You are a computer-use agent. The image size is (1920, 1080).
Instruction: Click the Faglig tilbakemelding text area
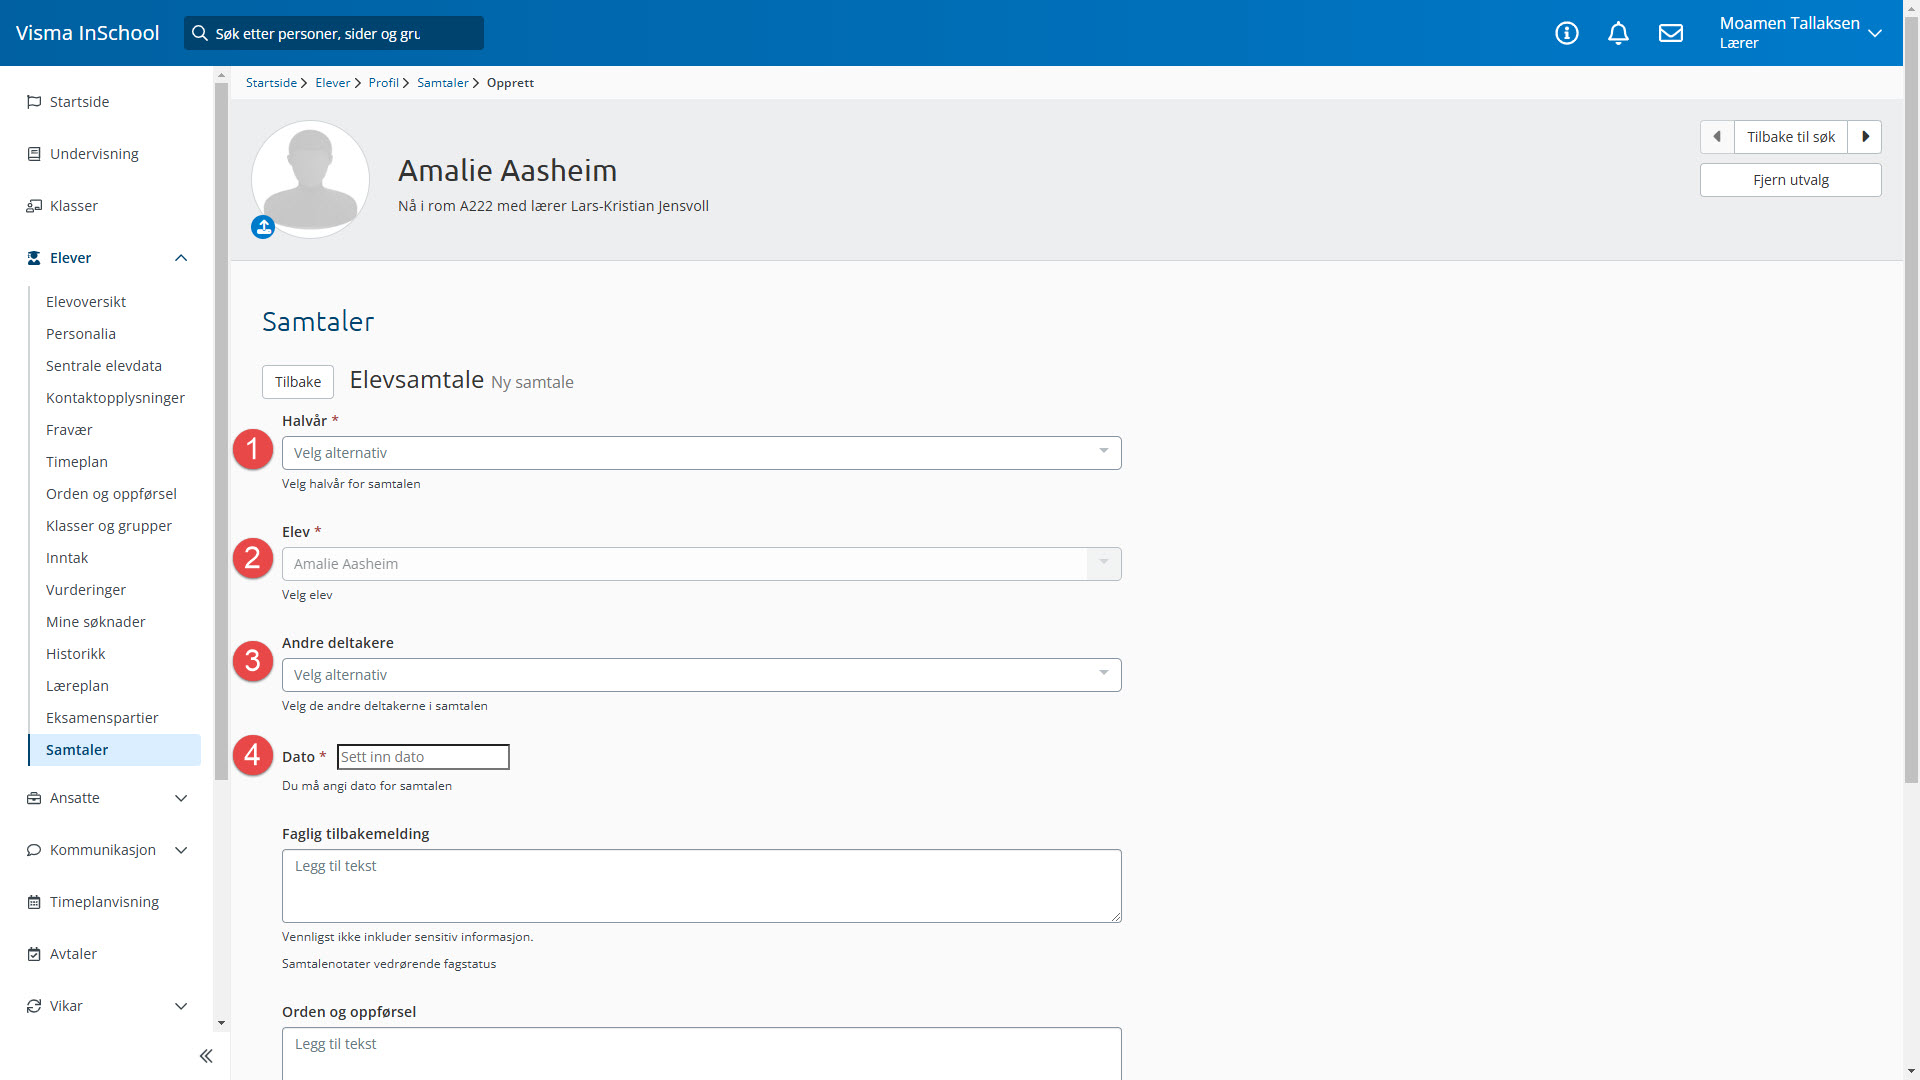tap(701, 886)
